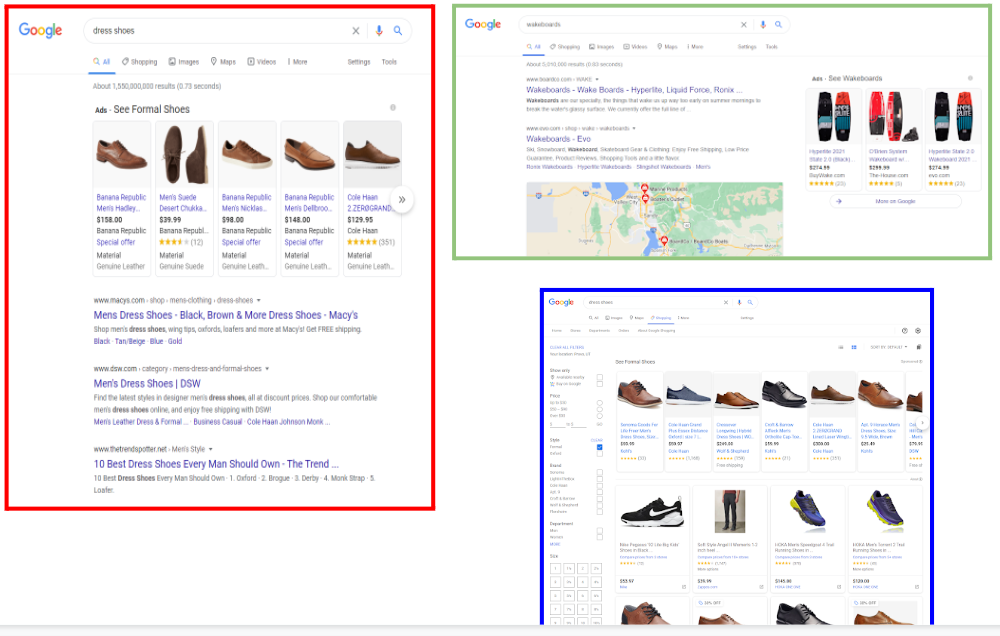The image size is (1000, 636).
Task: Open O'Brien System Wakeboard ad thumbnail
Action: [893, 117]
